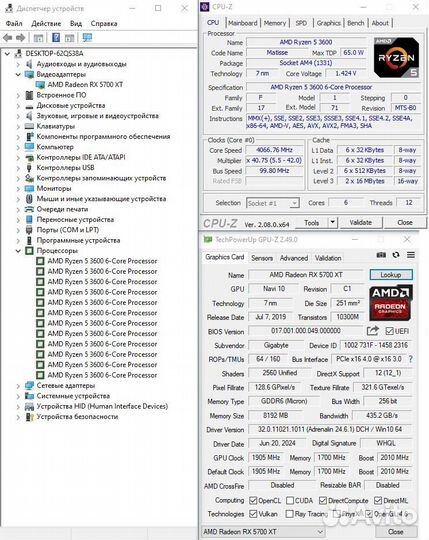Click the Bus Interface question mark in GPU-Z
This screenshot has width=429, height=540.
click(410, 359)
